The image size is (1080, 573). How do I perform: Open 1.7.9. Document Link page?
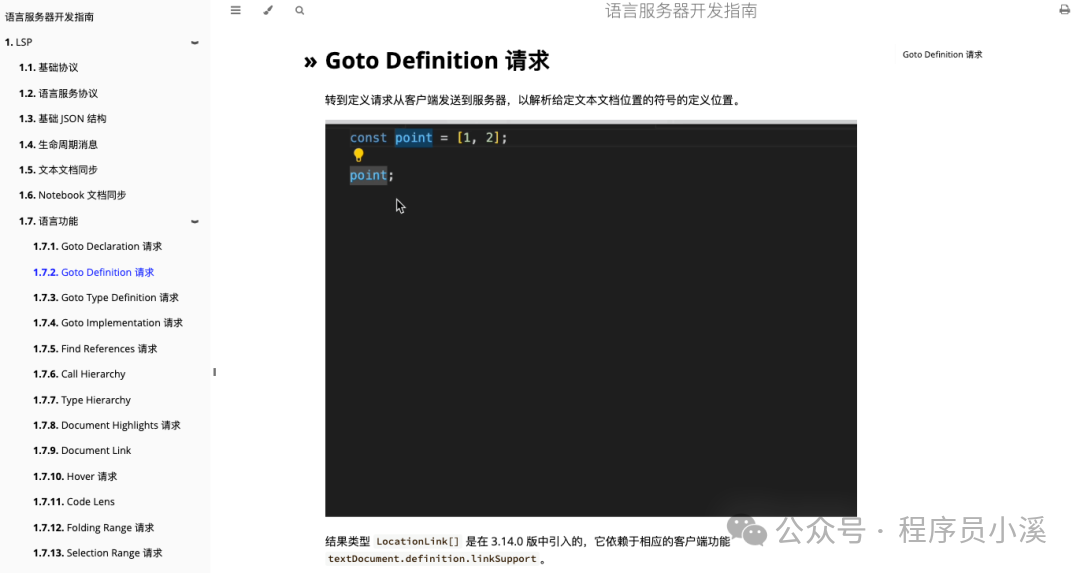click(82, 450)
